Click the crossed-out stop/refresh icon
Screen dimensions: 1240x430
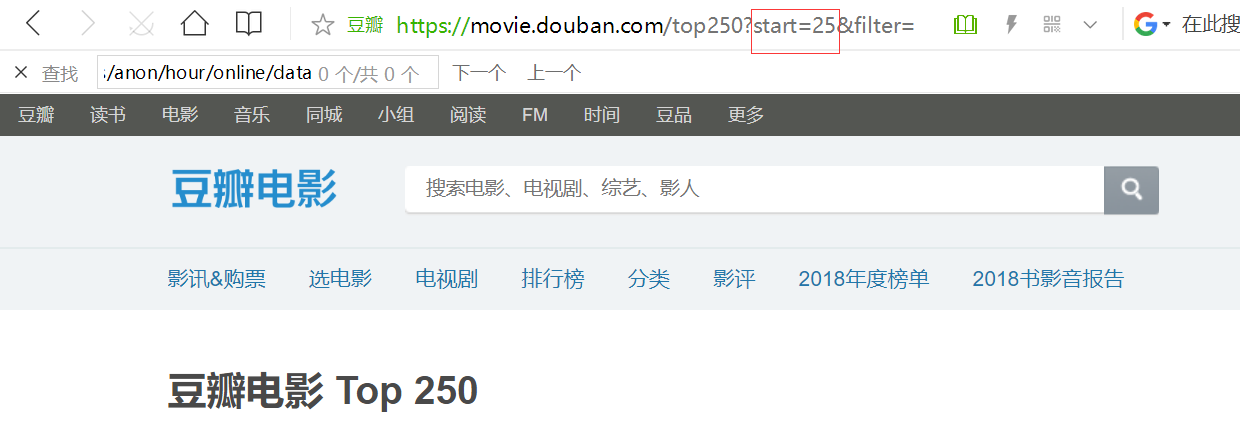(x=142, y=24)
